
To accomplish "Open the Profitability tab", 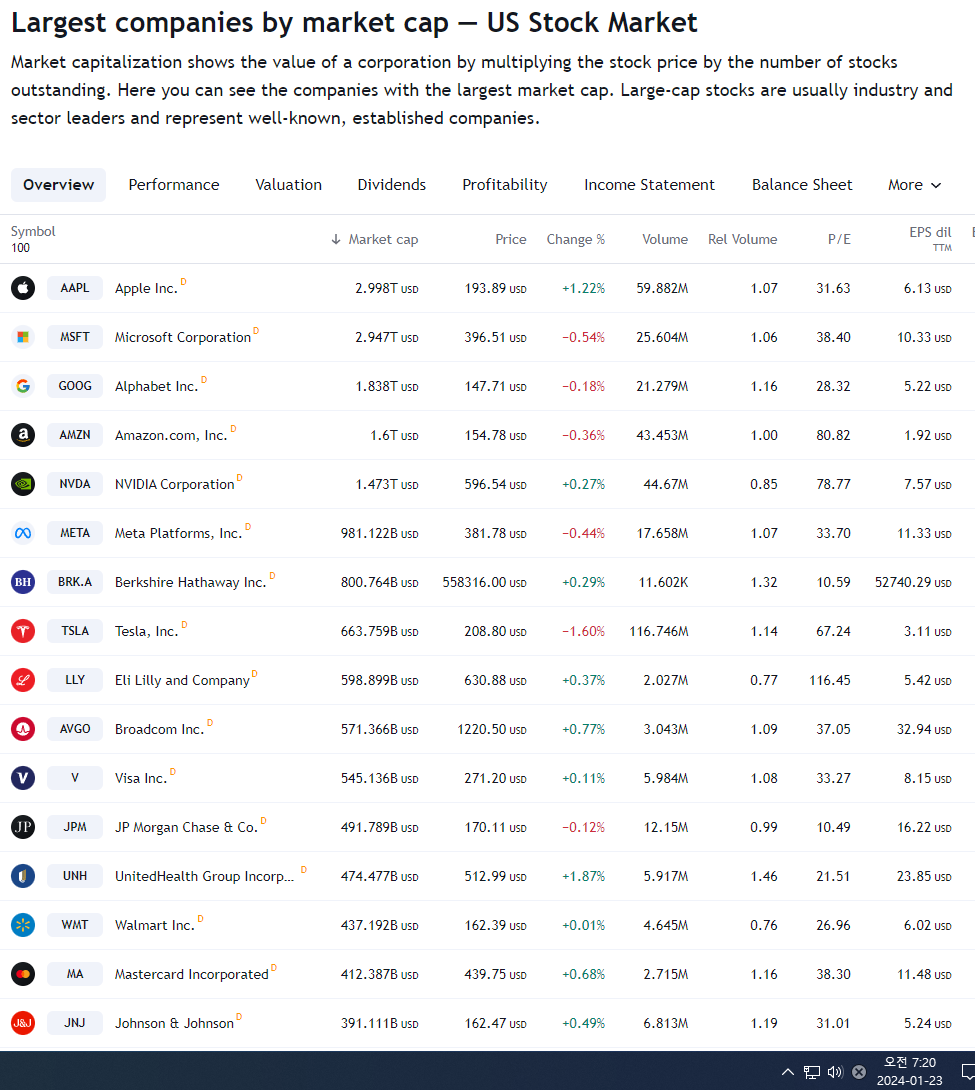I will [x=505, y=185].
